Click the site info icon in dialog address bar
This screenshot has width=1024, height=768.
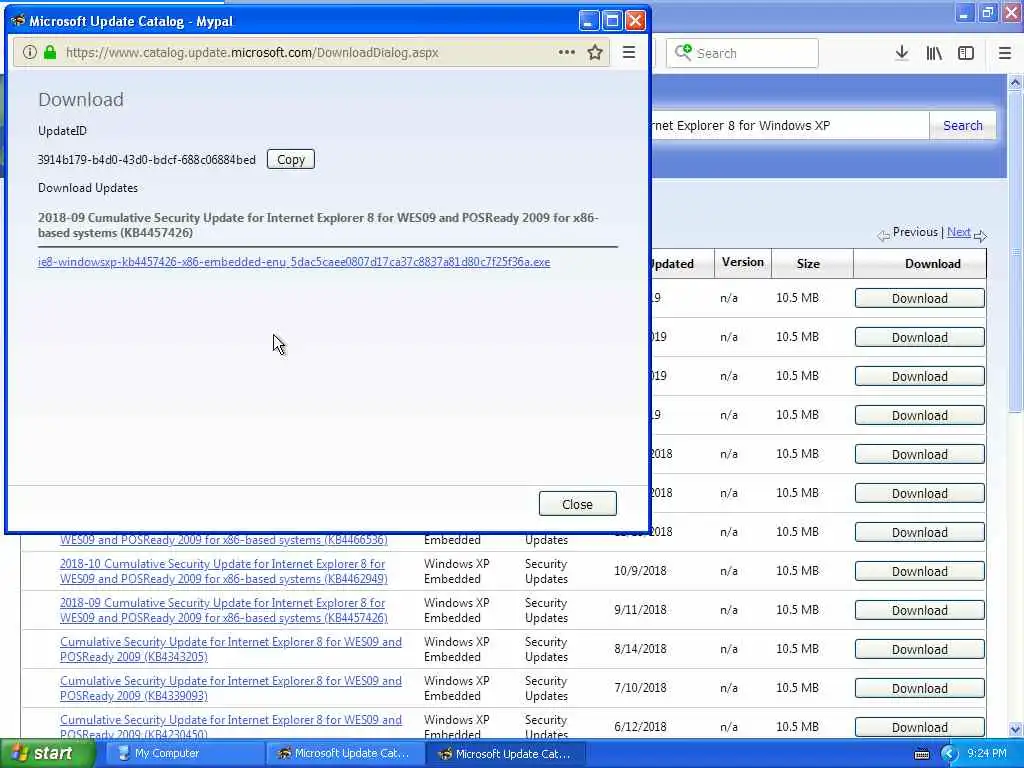point(29,52)
